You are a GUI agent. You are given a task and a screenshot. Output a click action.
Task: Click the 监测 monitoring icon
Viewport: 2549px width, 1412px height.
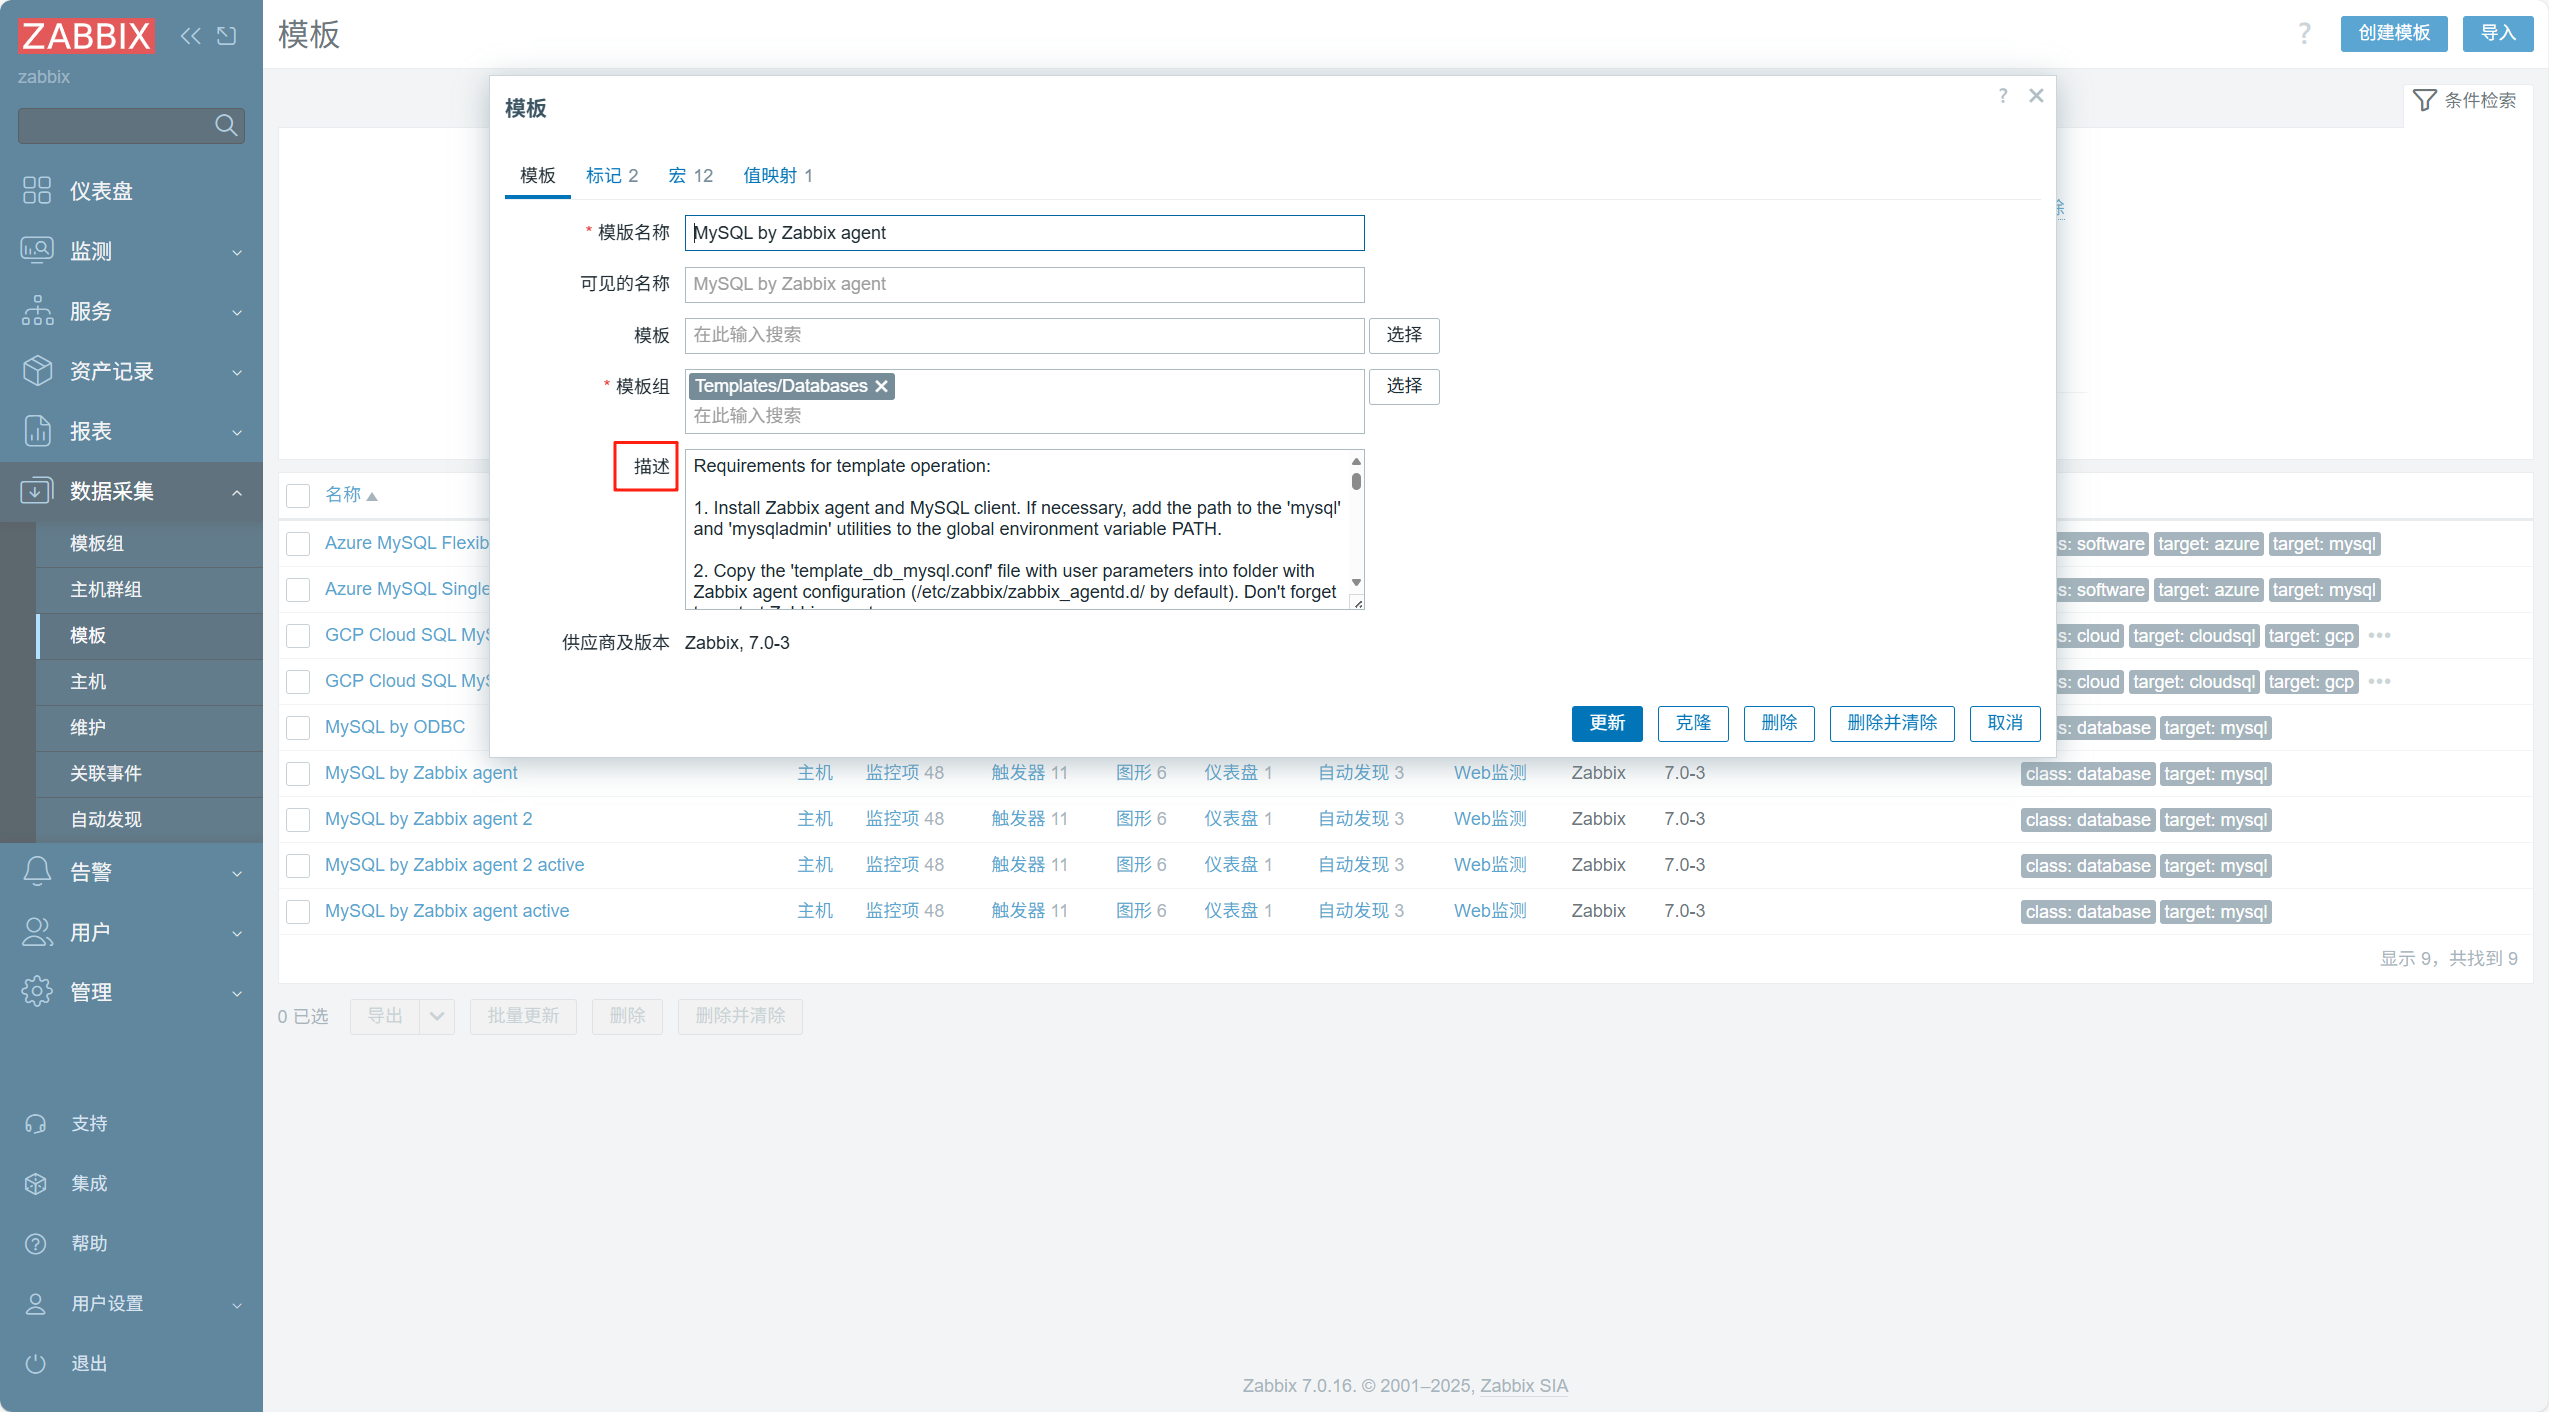coord(37,250)
